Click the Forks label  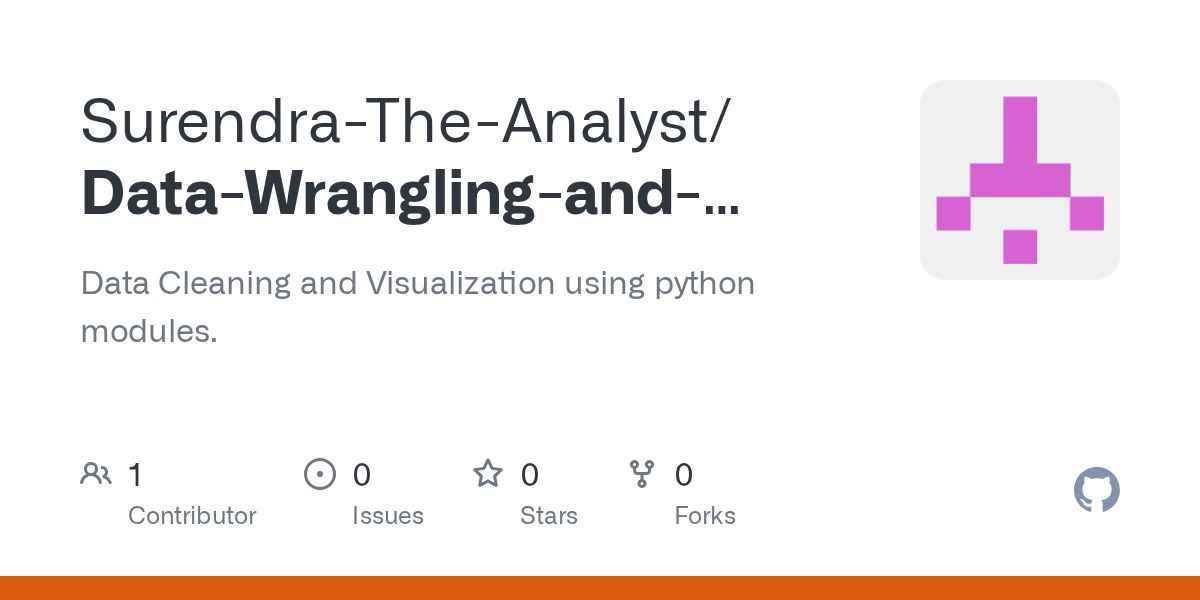[x=705, y=516]
